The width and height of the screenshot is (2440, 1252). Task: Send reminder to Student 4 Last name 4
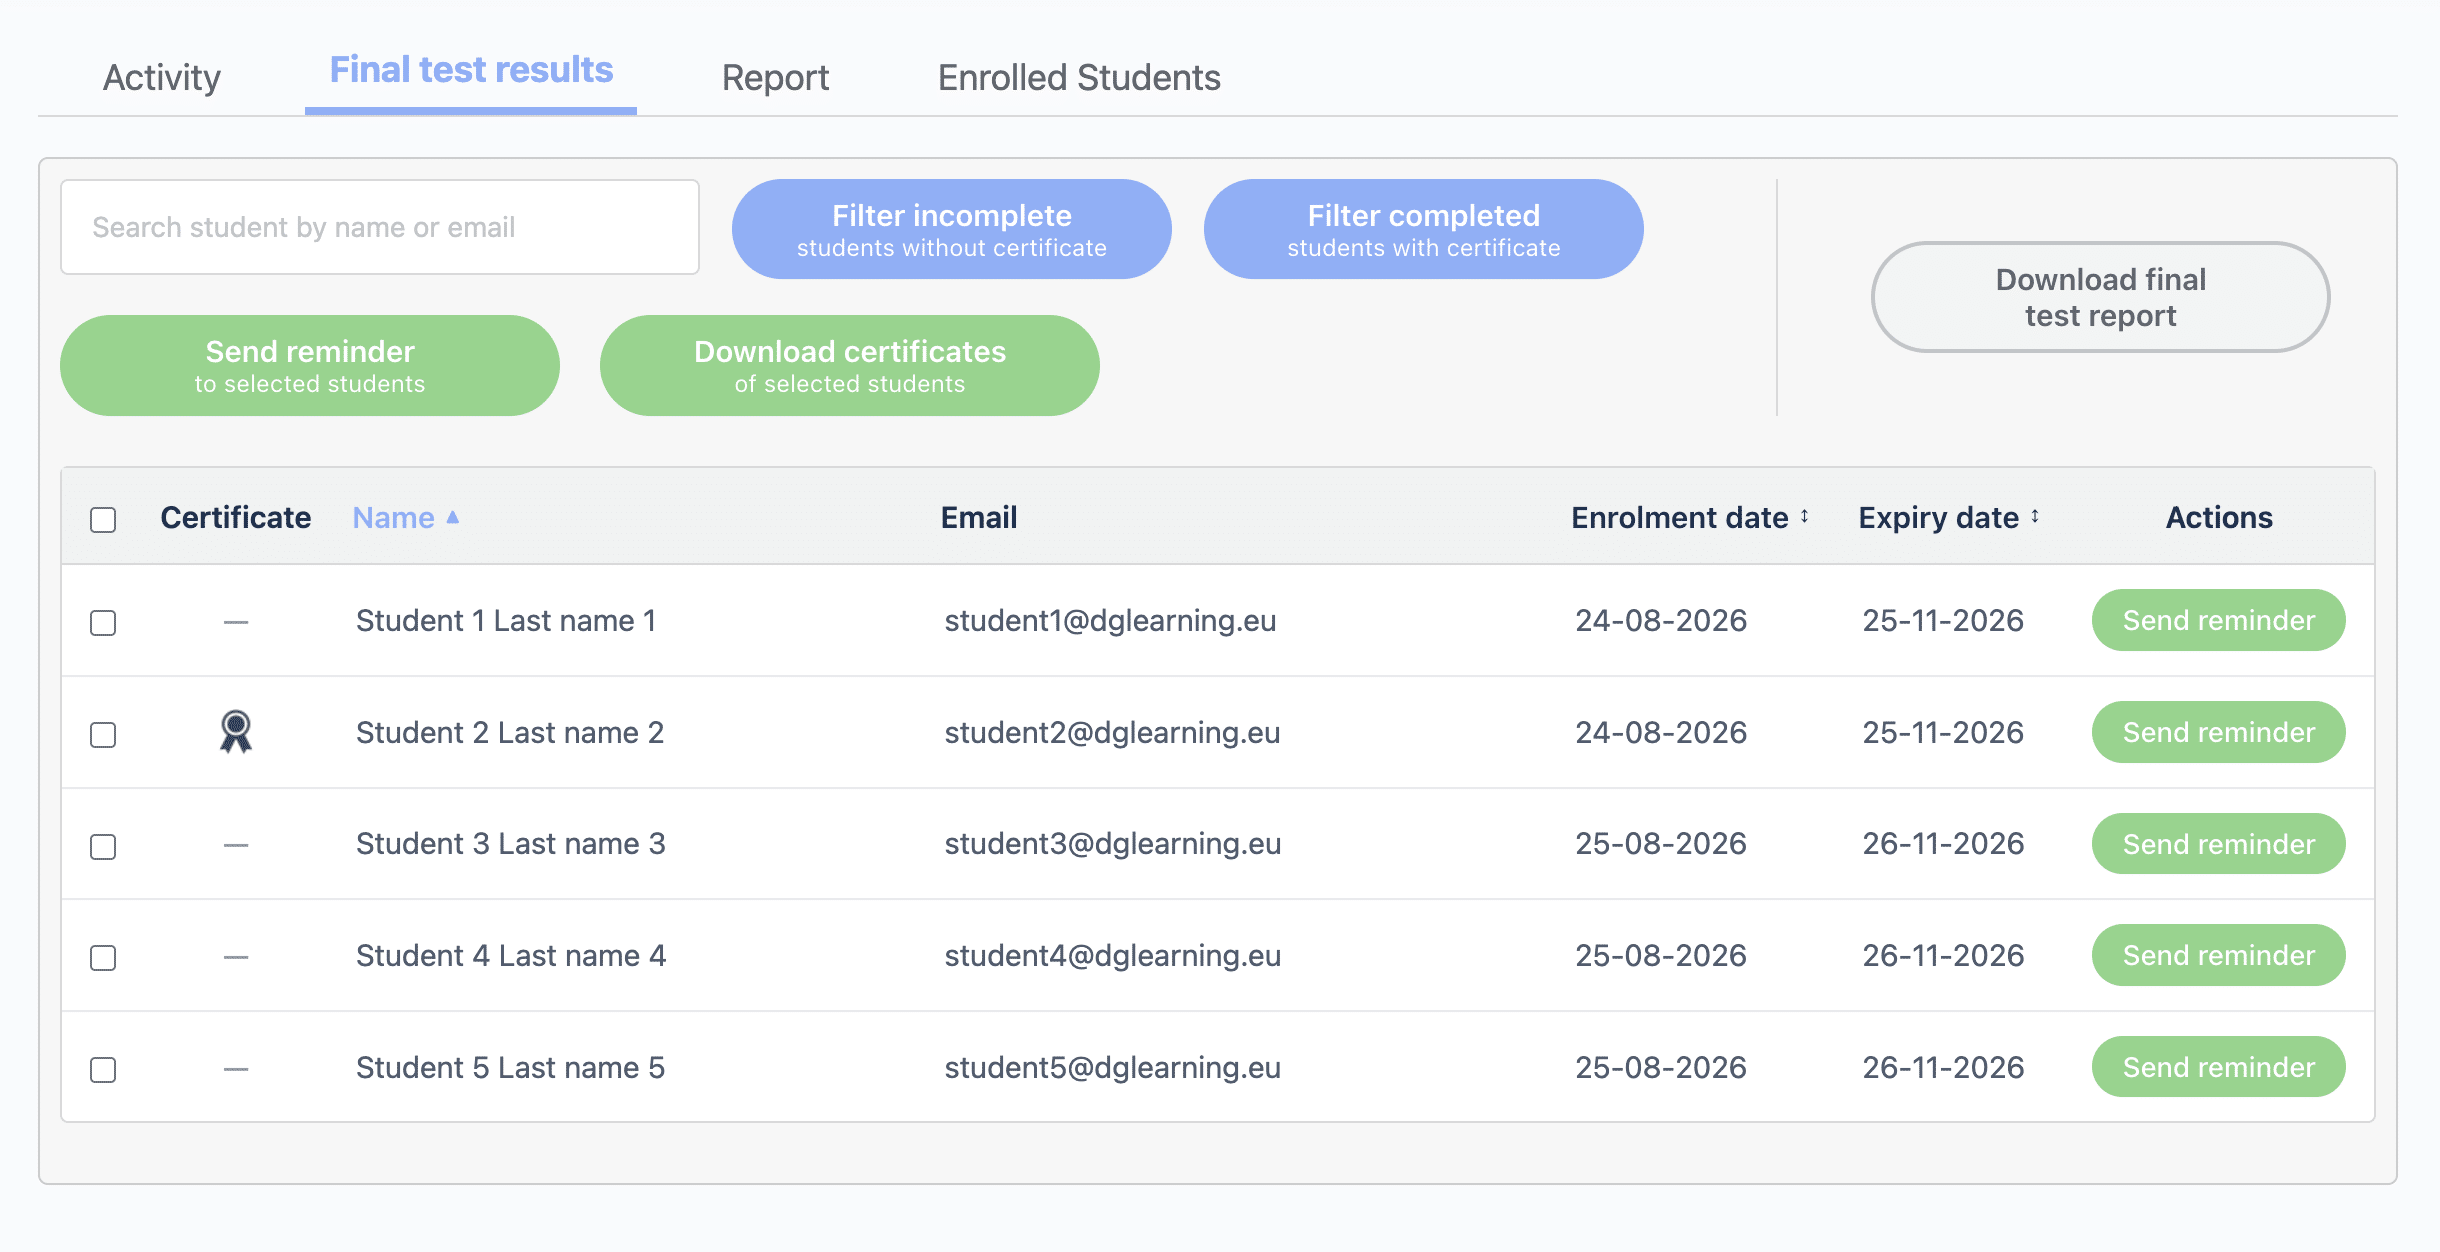(x=2219, y=955)
